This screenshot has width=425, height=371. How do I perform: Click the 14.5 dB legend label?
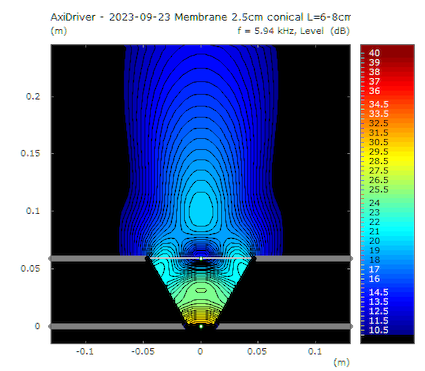379,292
